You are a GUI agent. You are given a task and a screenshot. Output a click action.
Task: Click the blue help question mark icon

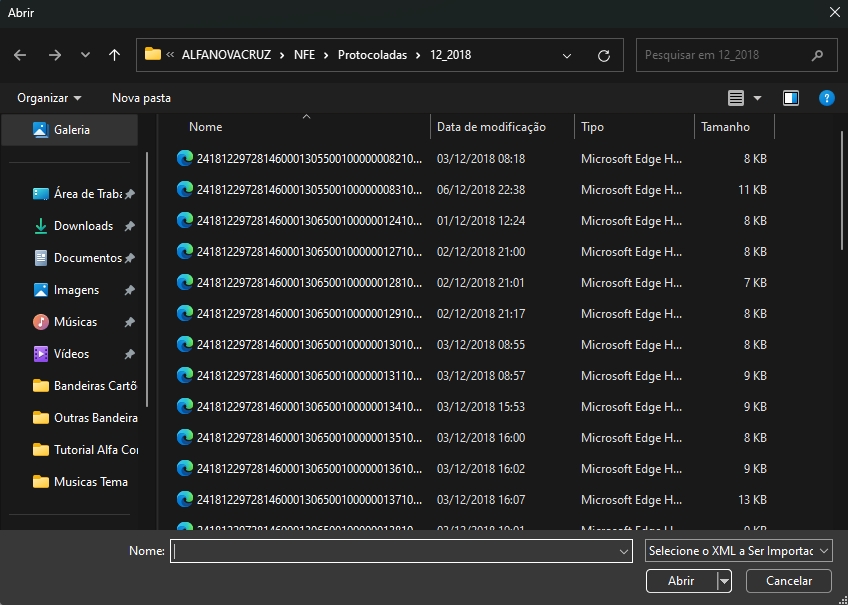[x=826, y=98]
